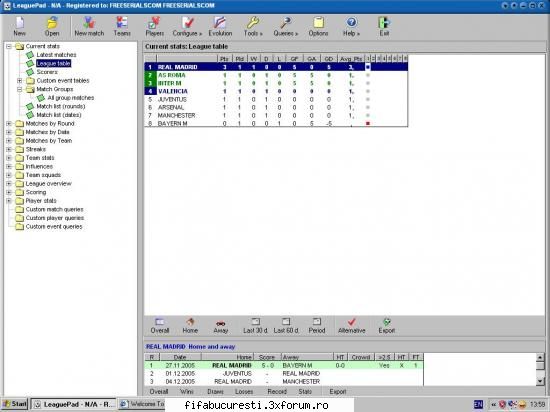Open the Queries toolbar menu
This screenshot has height=412, width=550.
pos(286,27)
